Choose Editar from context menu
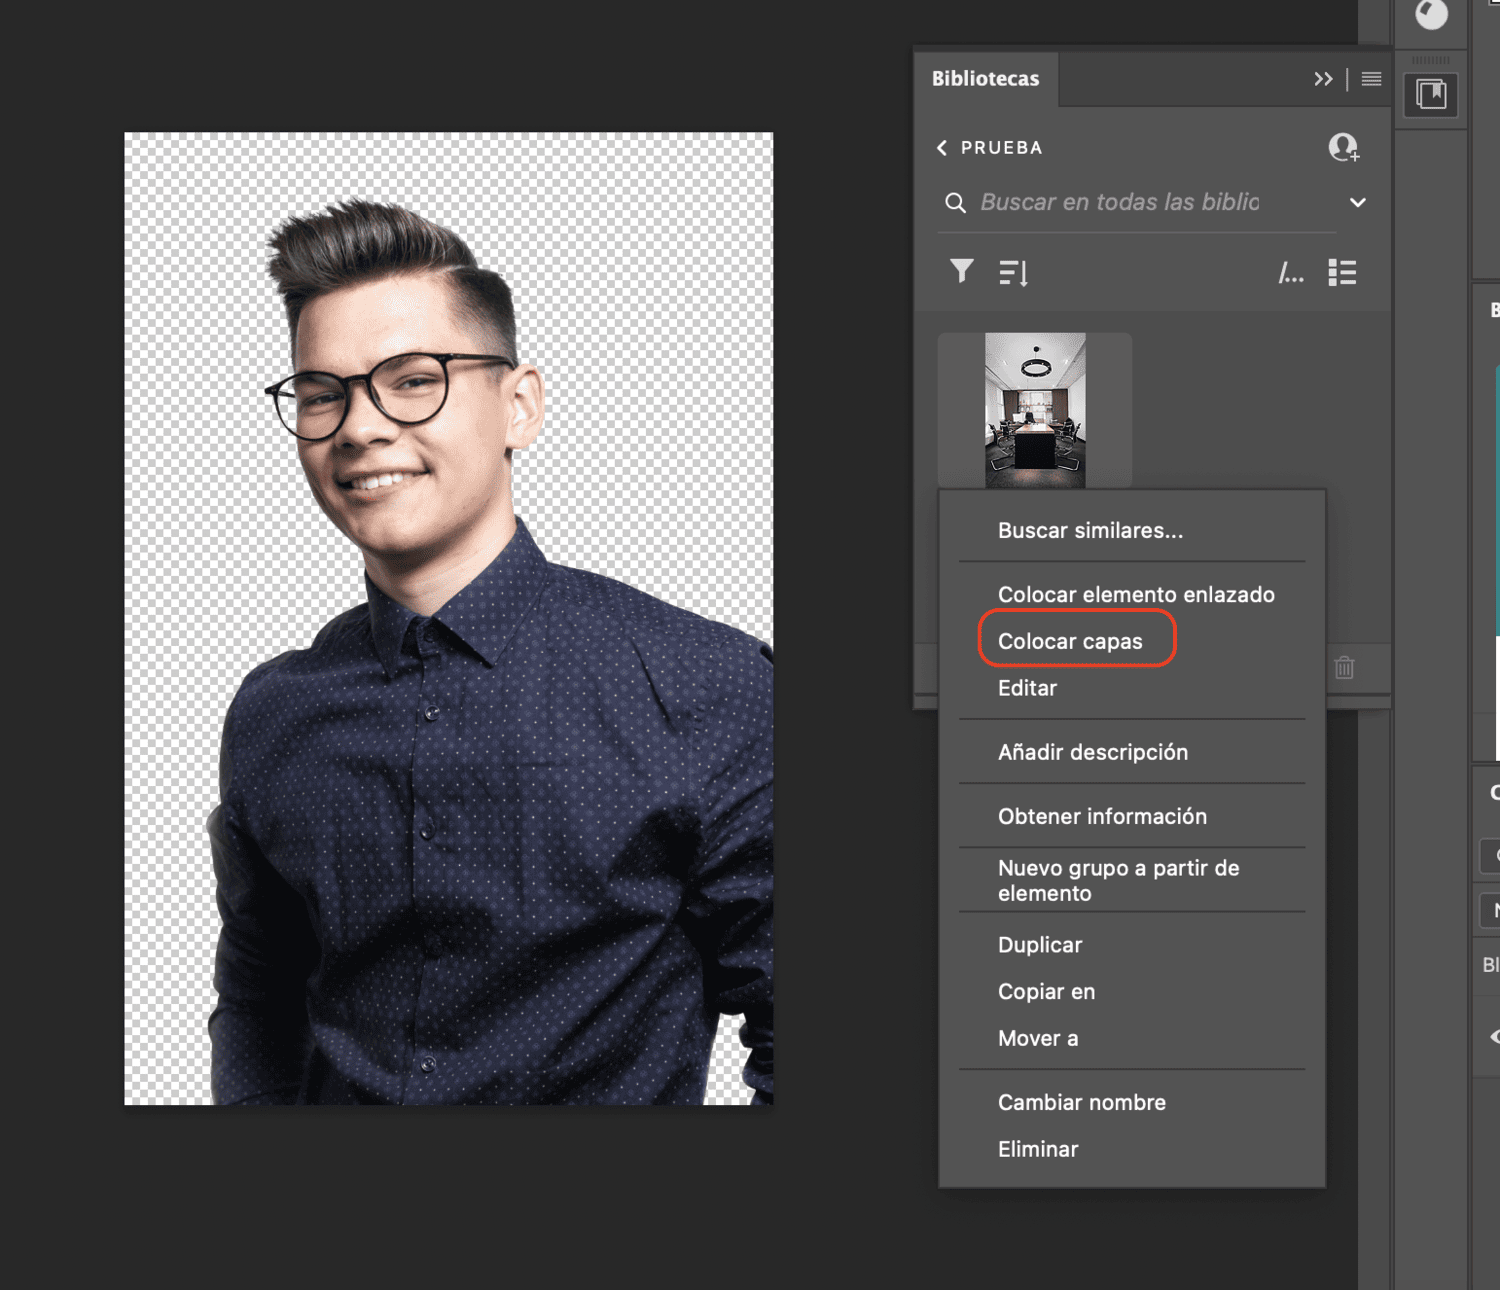The width and height of the screenshot is (1500, 1290). 1027,689
